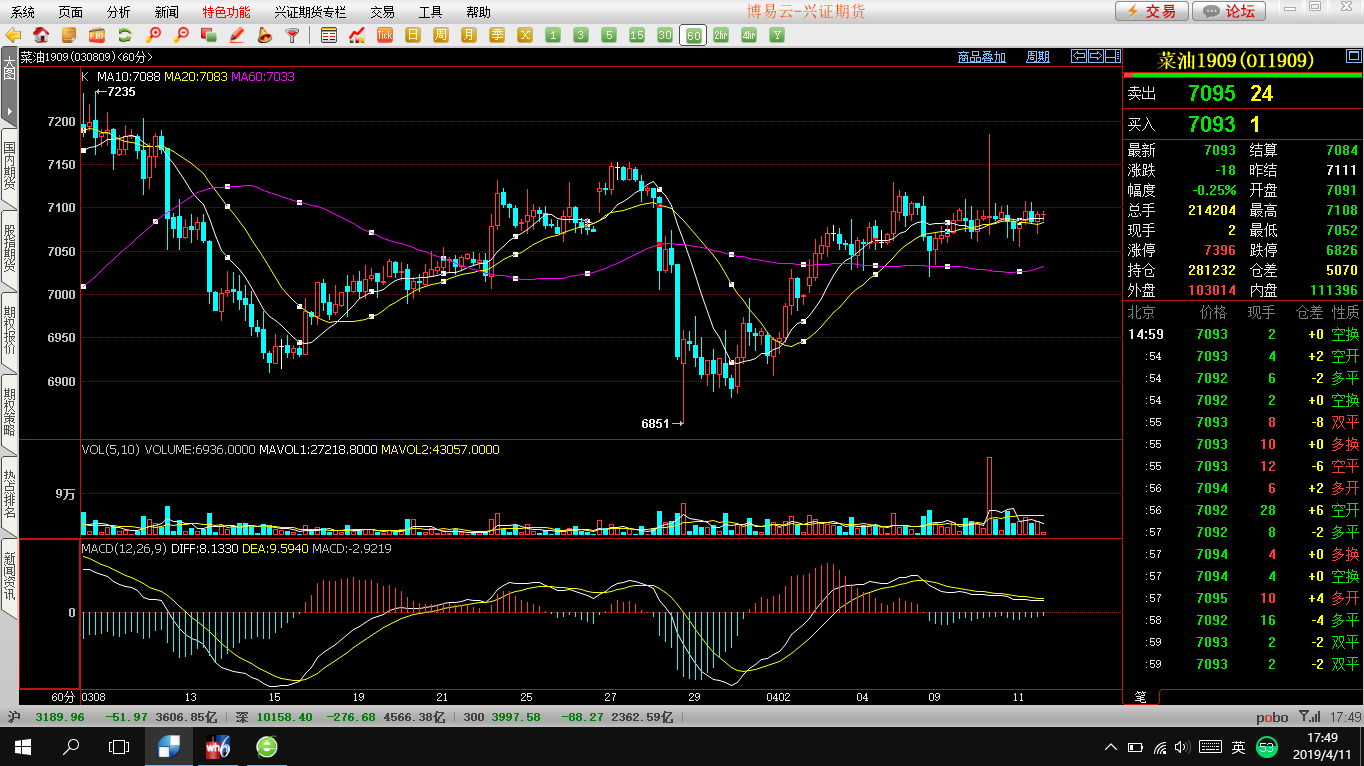Open the quote list table icon
The width and height of the screenshot is (1364, 766).
click(x=329, y=35)
